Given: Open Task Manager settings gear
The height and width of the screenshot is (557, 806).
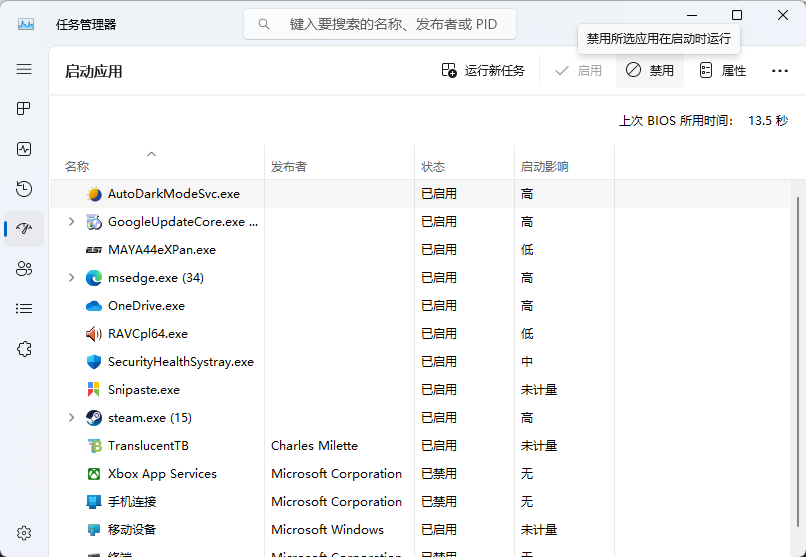Looking at the screenshot, I should pos(24,533).
